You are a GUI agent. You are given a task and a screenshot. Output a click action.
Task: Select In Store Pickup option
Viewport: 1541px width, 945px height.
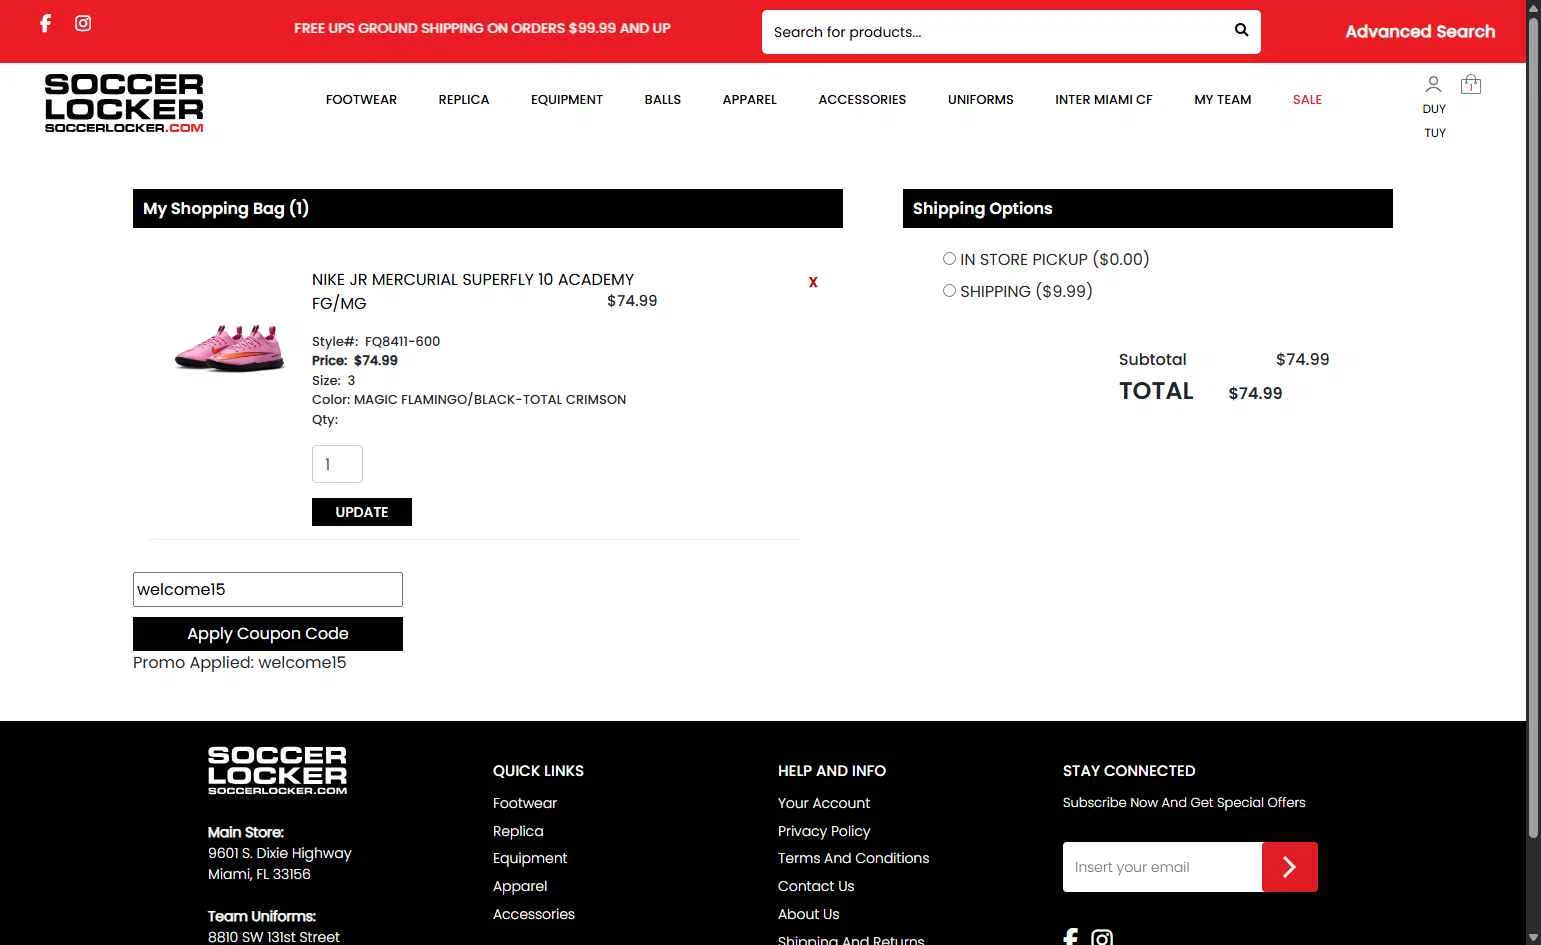pyautogui.click(x=949, y=259)
